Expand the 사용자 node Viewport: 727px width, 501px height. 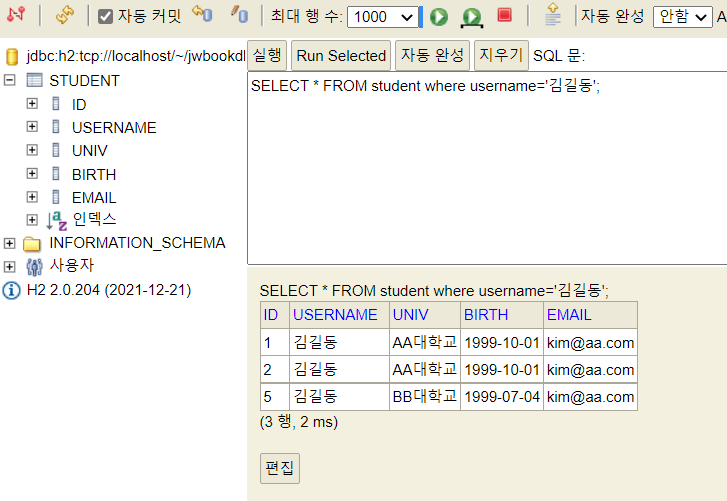[x=9, y=266]
